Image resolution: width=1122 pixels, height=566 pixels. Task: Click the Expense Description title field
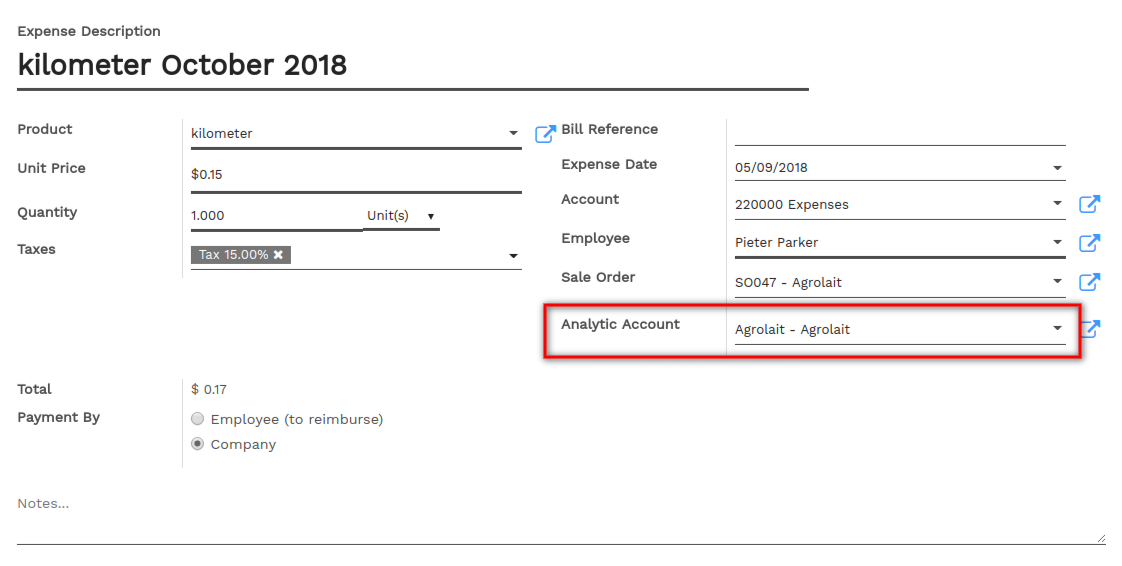click(x=413, y=66)
